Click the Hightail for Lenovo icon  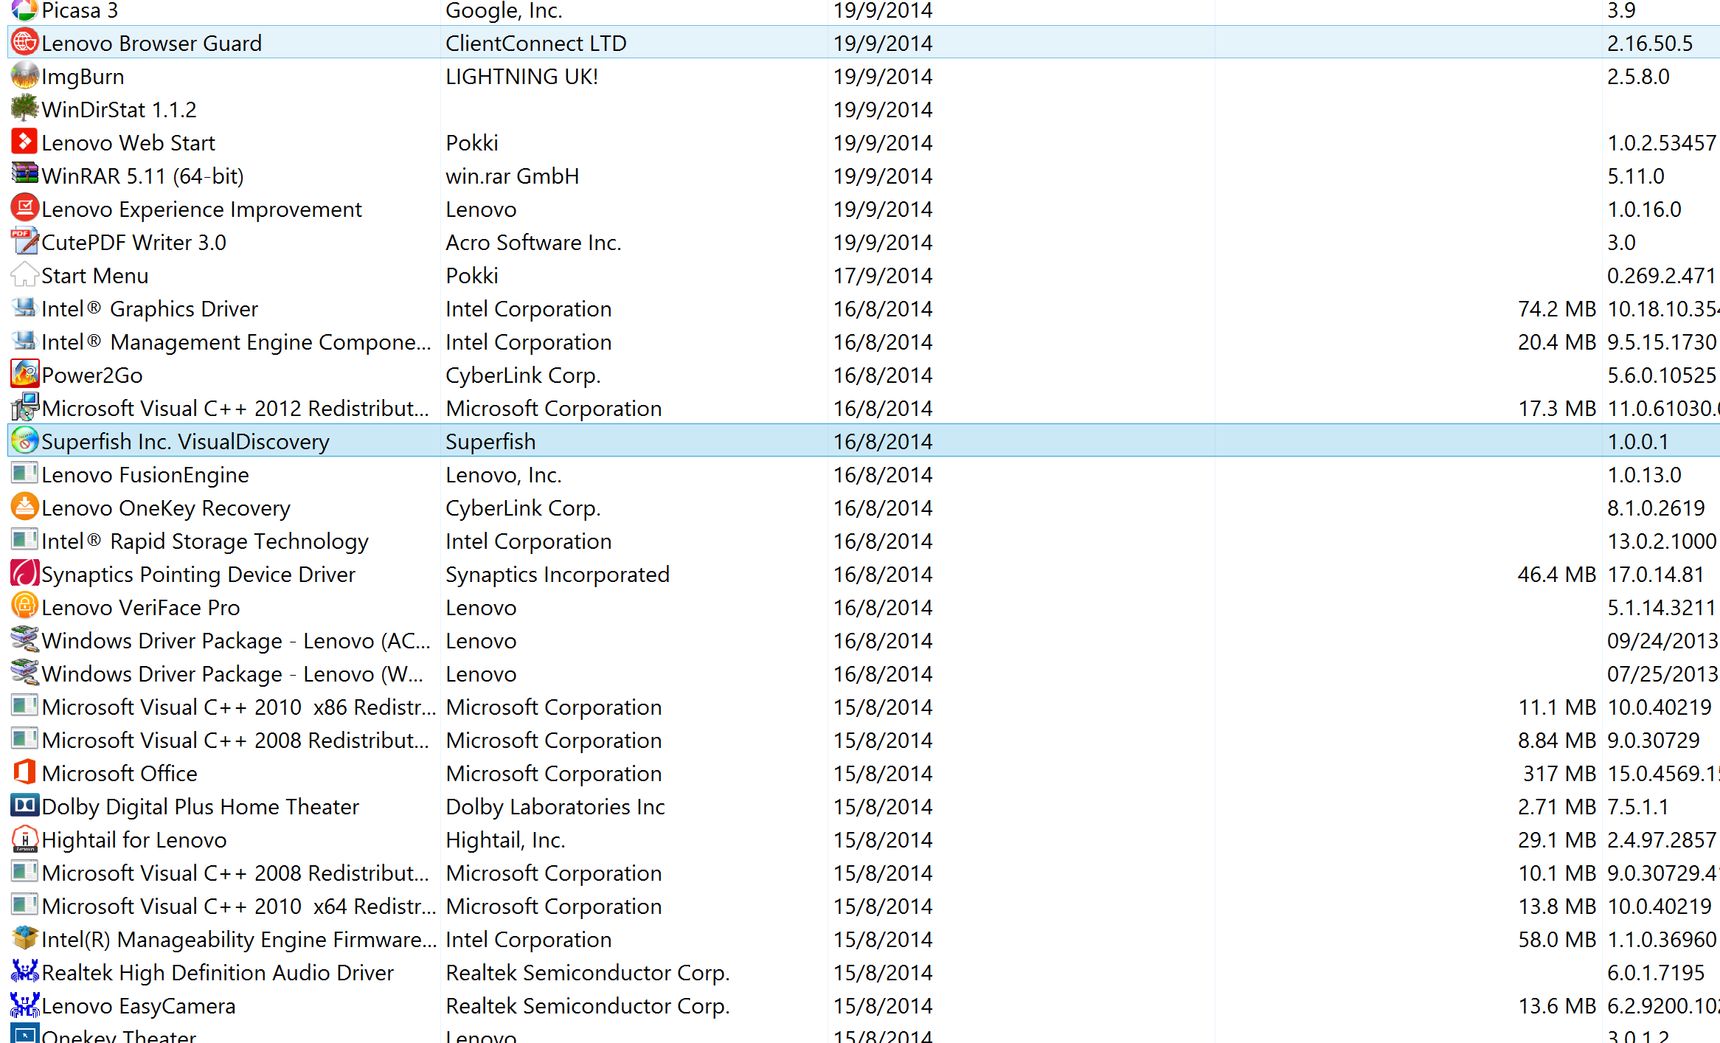coord(24,839)
